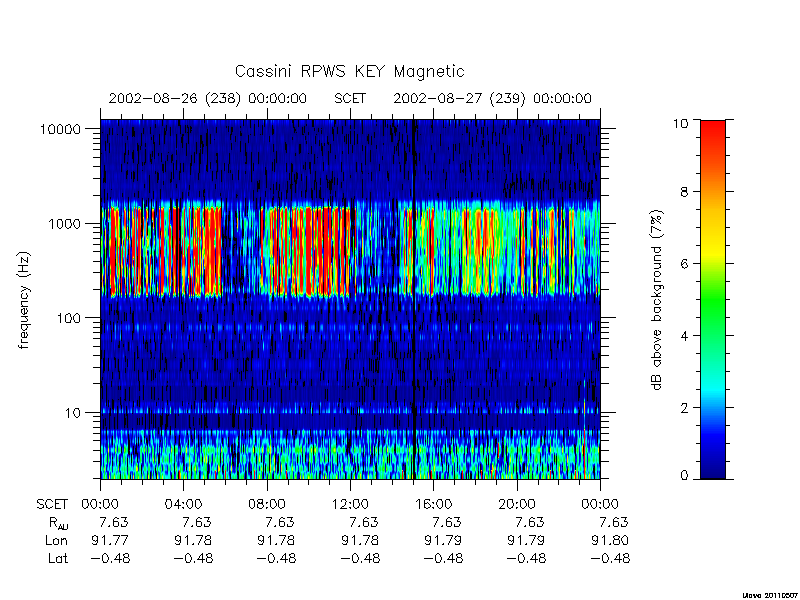Click the Lat row label

pyautogui.click(x=58, y=558)
